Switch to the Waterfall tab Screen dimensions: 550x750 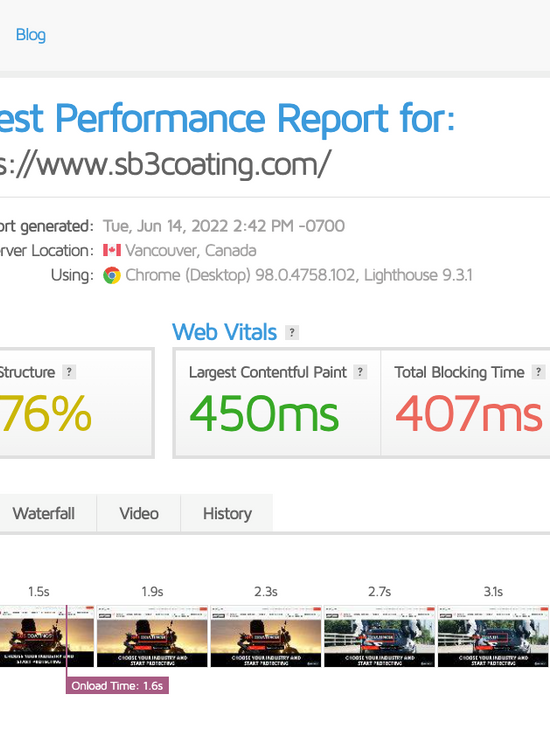[44, 513]
